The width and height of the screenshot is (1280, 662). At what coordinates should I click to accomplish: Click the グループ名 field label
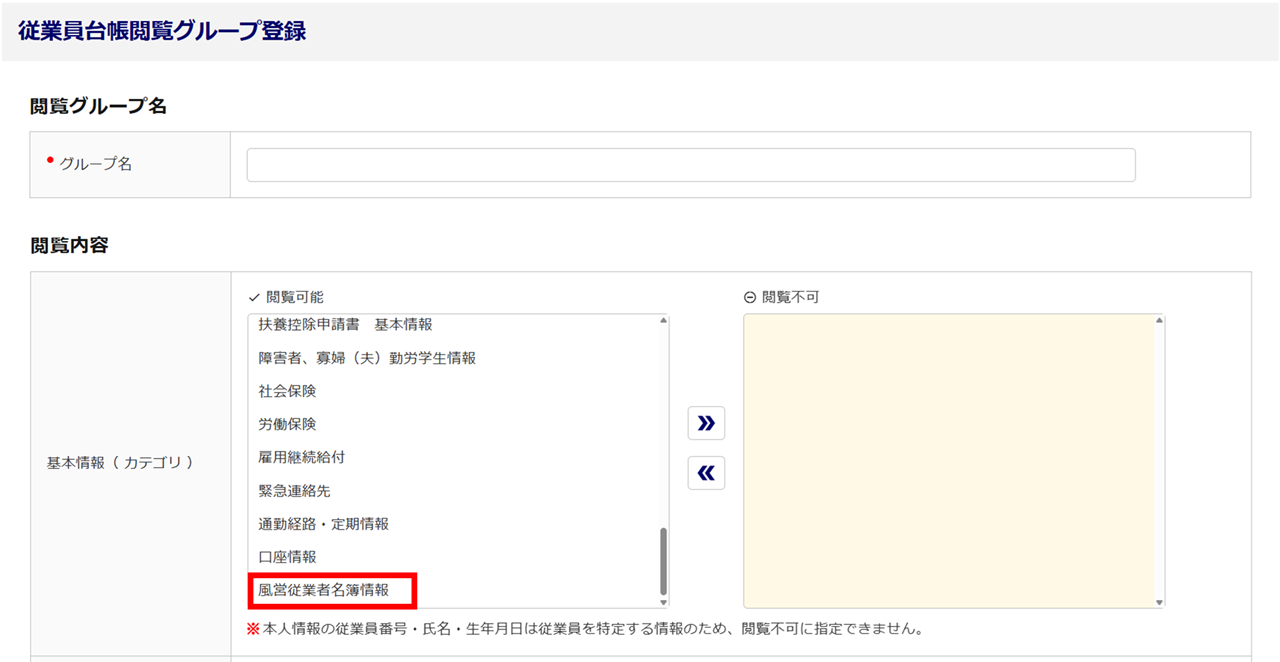pyautogui.click(x=95, y=164)
